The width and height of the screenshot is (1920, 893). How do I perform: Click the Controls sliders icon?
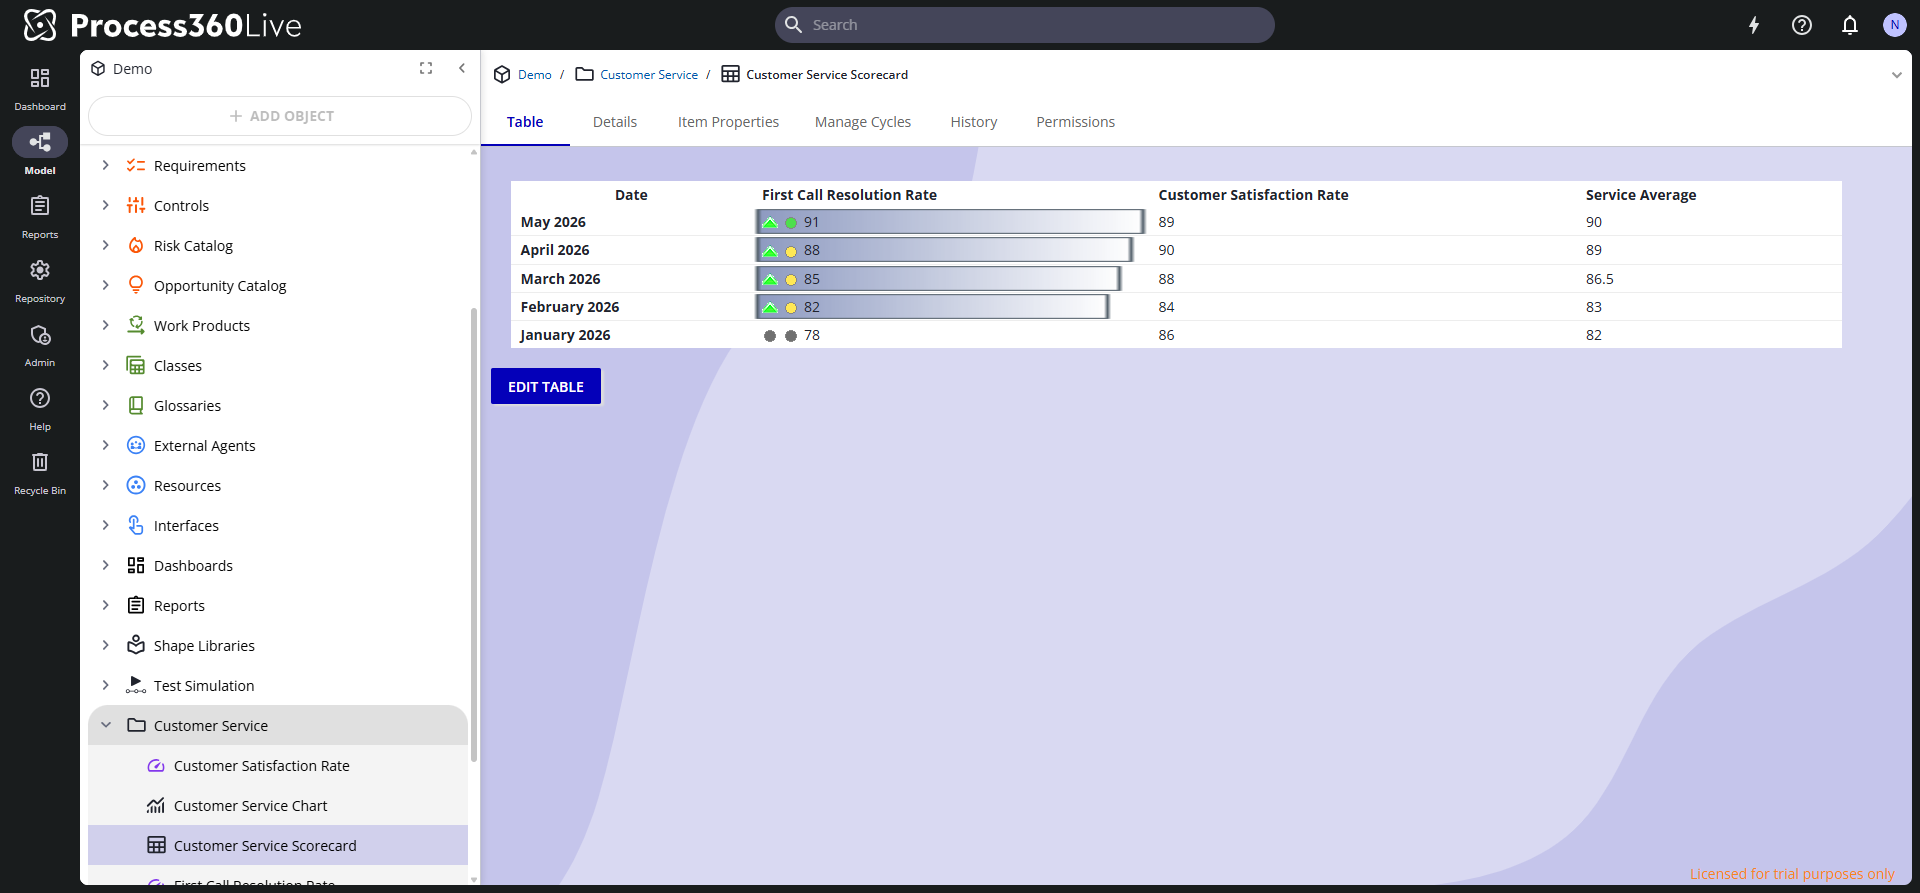[x=136, y=205]
